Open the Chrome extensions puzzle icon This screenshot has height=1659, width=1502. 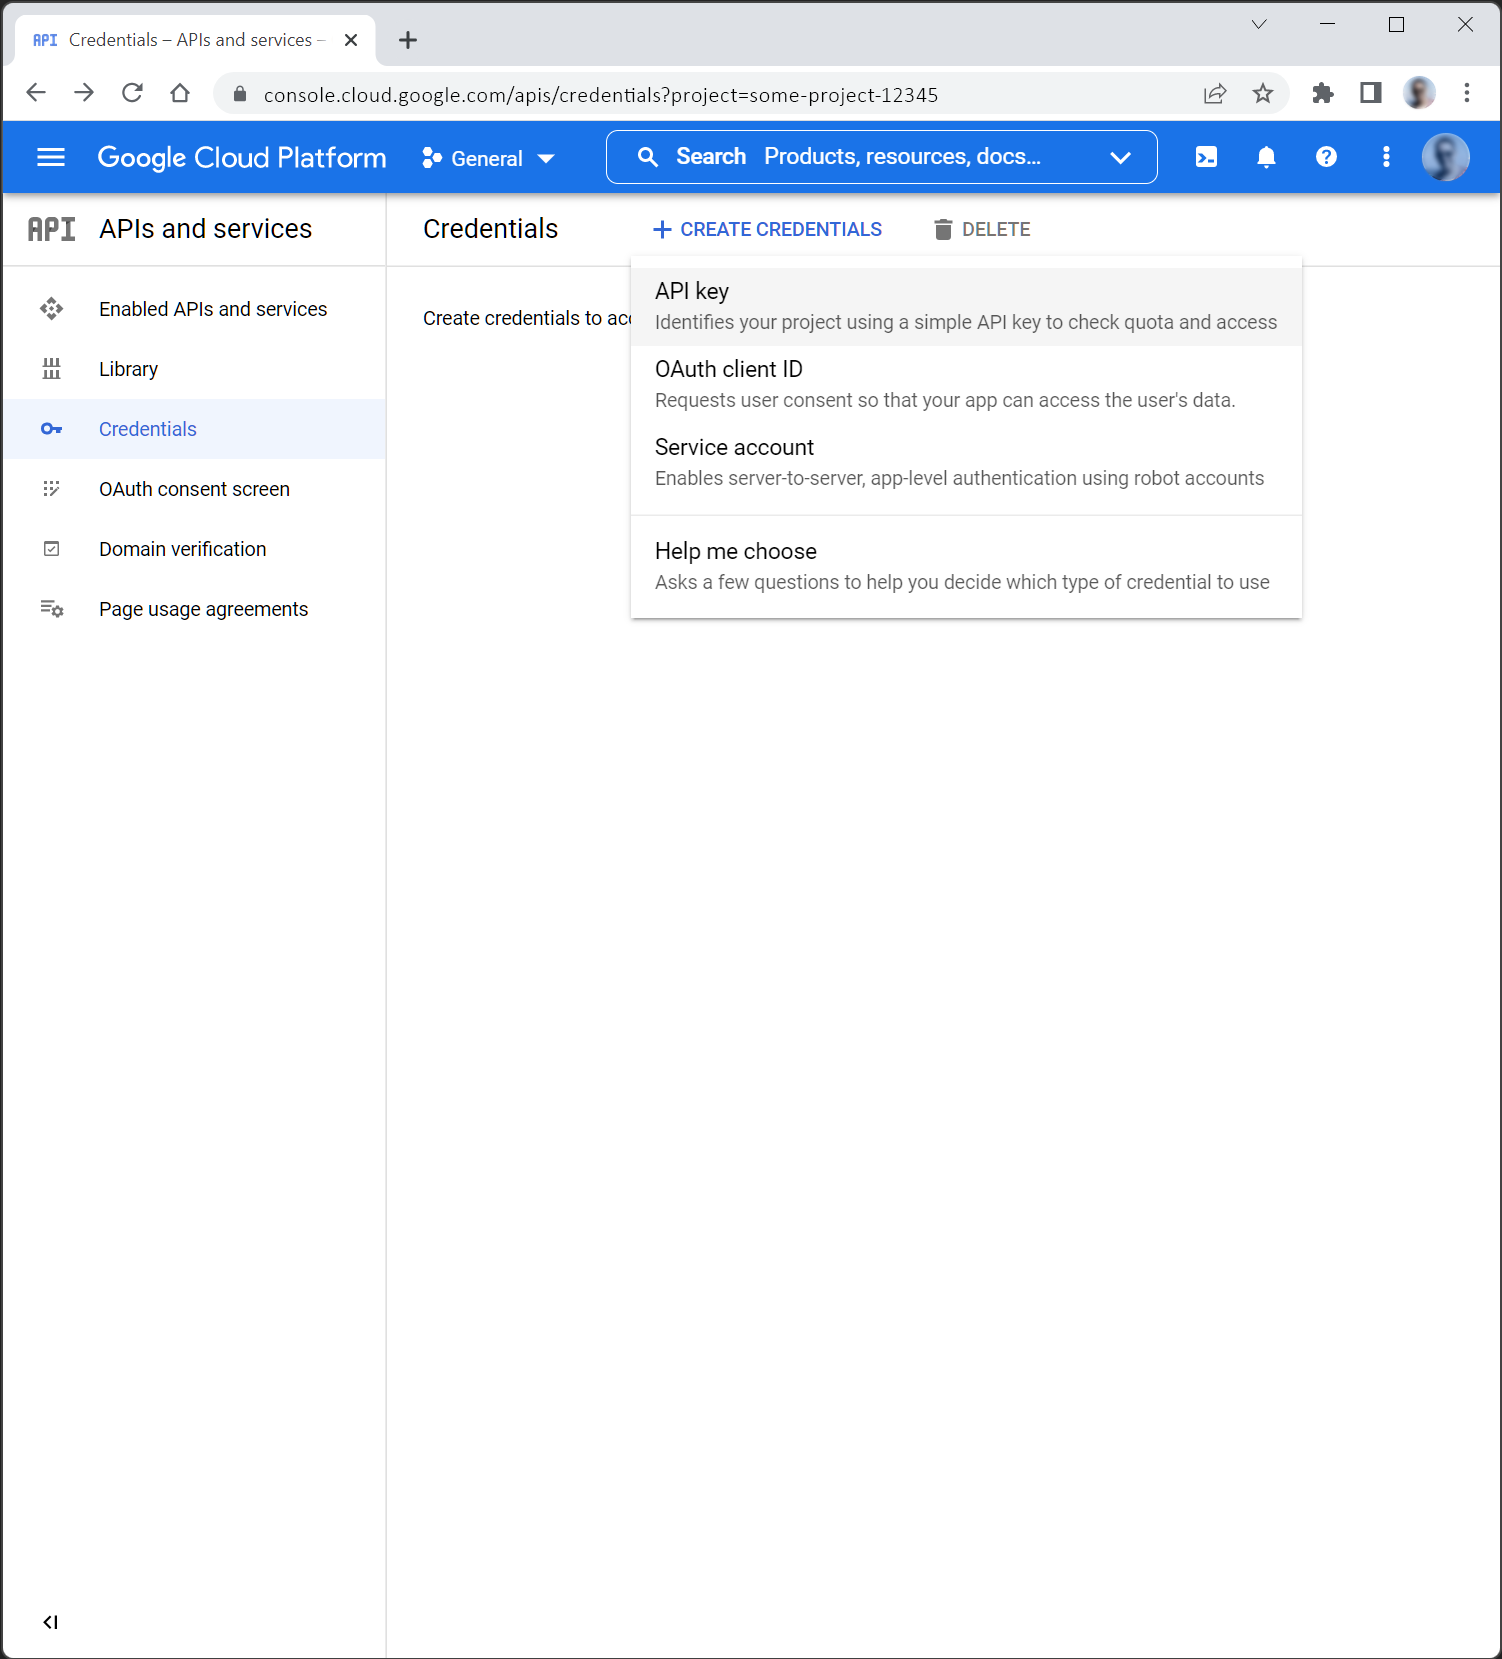[x=1322, y=94]
